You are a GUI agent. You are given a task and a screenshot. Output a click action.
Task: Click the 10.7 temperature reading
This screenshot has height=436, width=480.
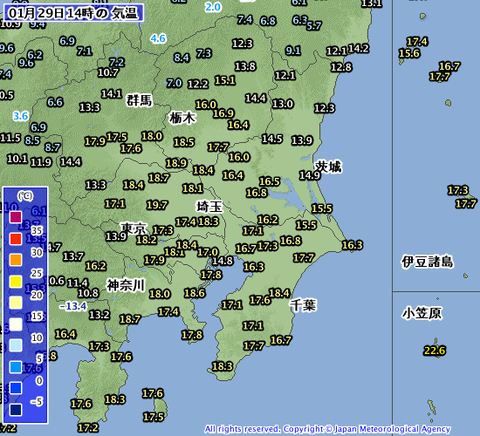point(108,72)
